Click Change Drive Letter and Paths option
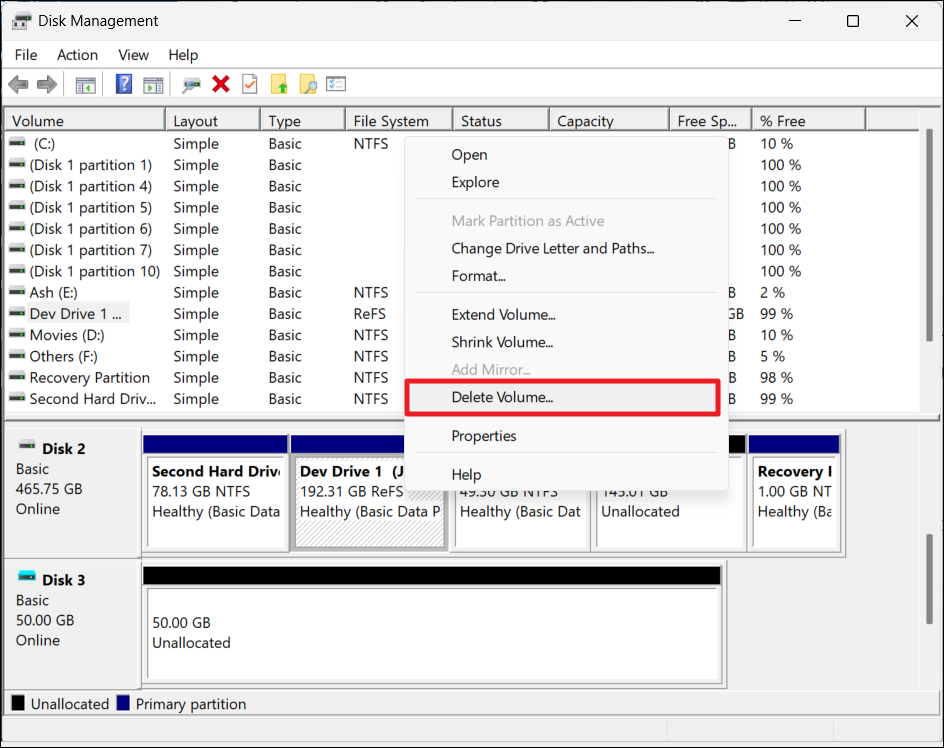The image size is (944, 748). click(552, 248)
